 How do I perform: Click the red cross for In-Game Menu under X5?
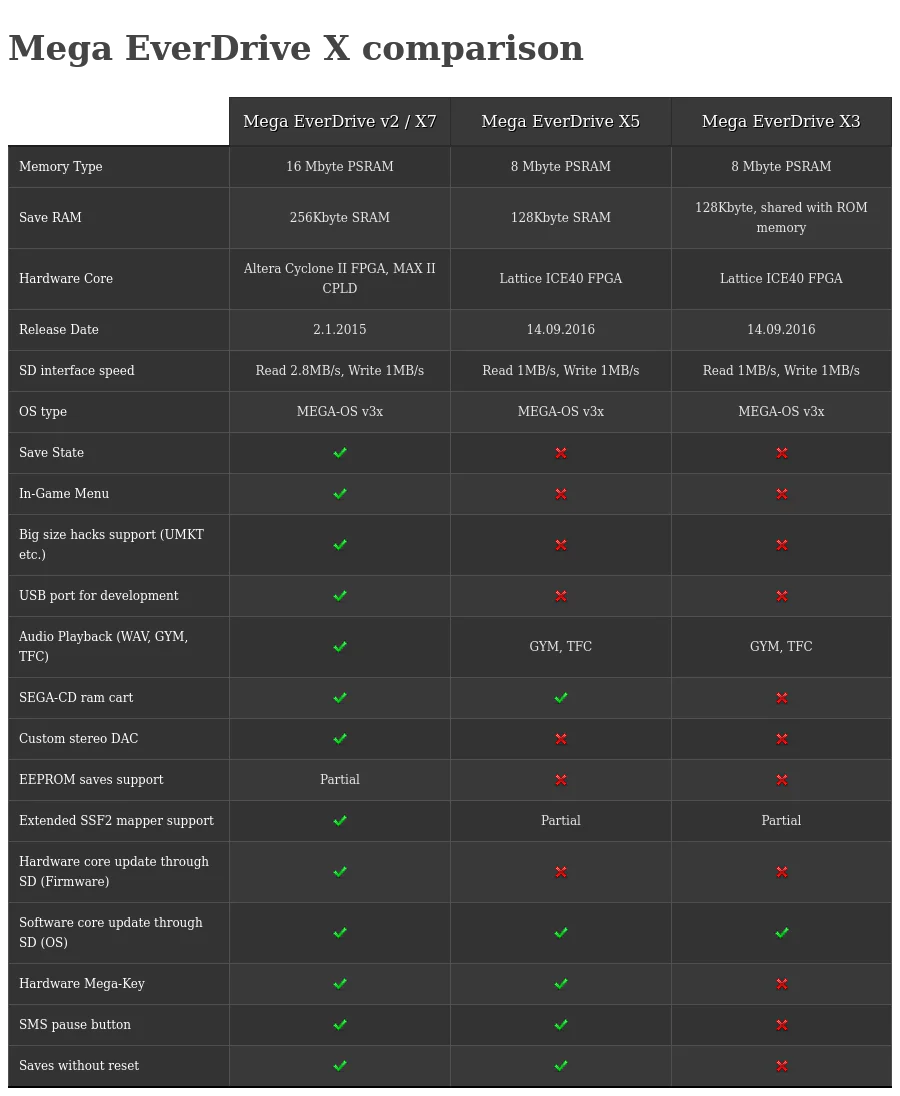point(561,494)
